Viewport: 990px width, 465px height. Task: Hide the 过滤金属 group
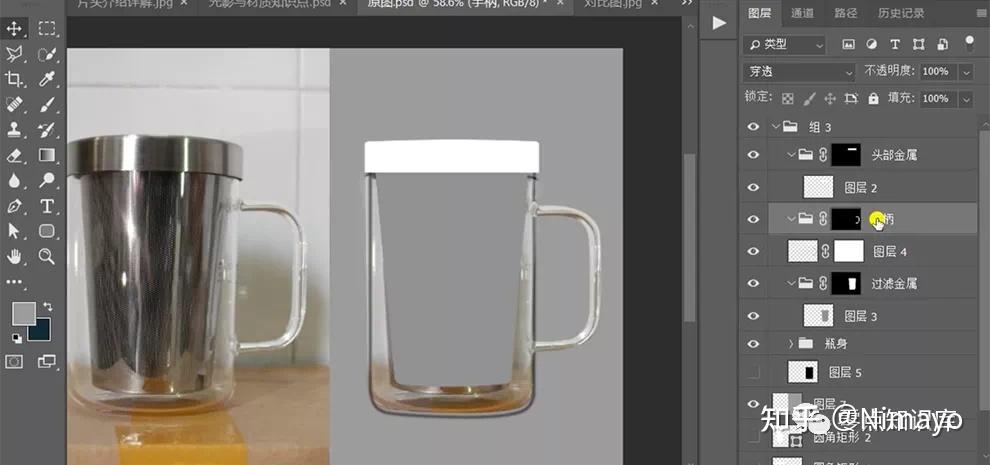coord(753,284)
